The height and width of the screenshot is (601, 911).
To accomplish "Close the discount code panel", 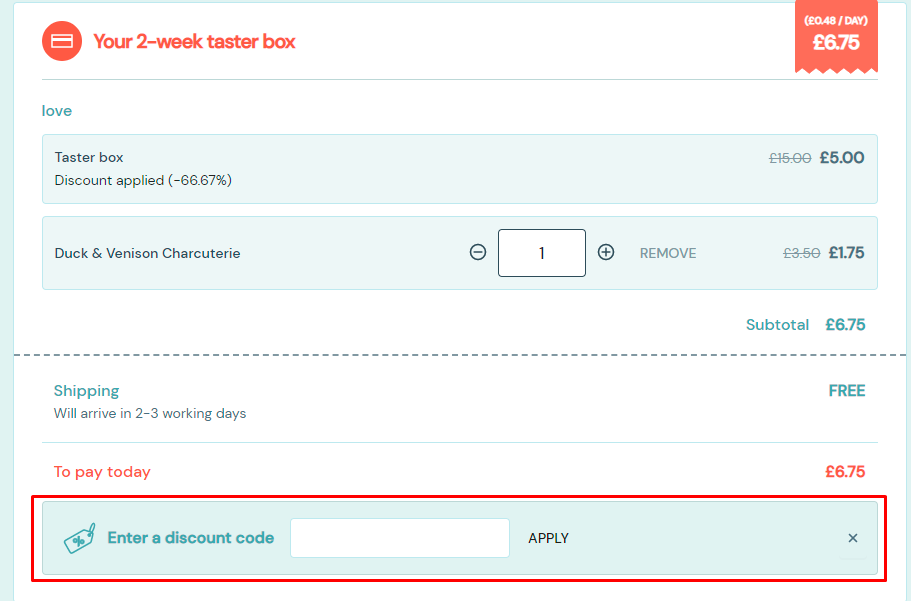I will click(x=853, y=538).
